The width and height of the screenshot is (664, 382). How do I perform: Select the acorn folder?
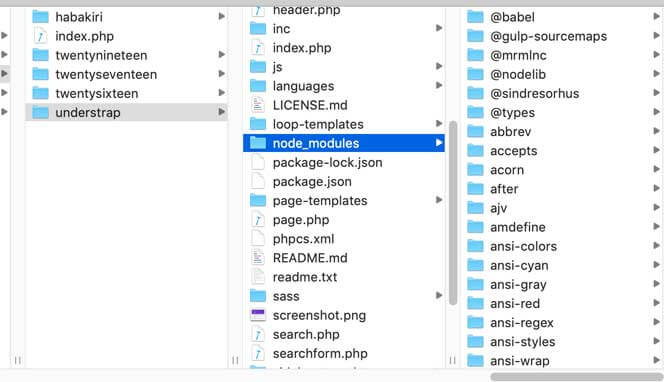563,170
